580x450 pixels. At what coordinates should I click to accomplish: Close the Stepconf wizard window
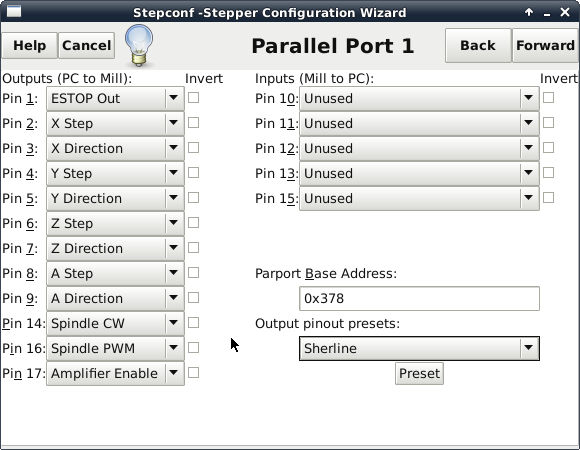click(x=565, y=12)
